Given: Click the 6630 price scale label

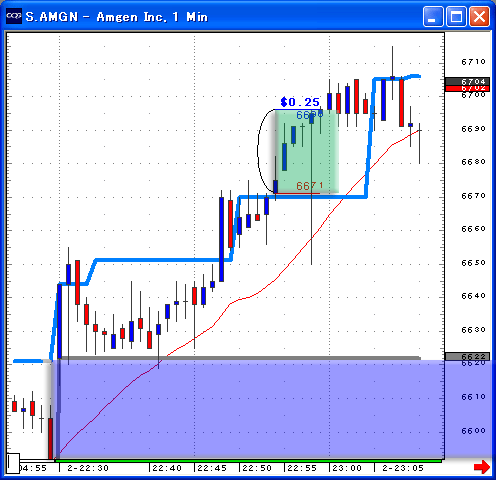Looking at the screenshot, I should [473, 330].
